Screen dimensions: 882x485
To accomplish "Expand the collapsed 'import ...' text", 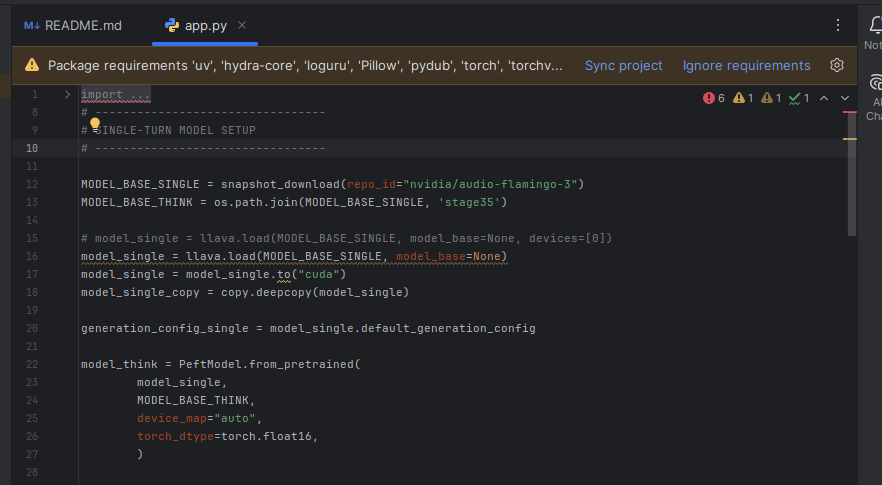I will coord(116,94).
